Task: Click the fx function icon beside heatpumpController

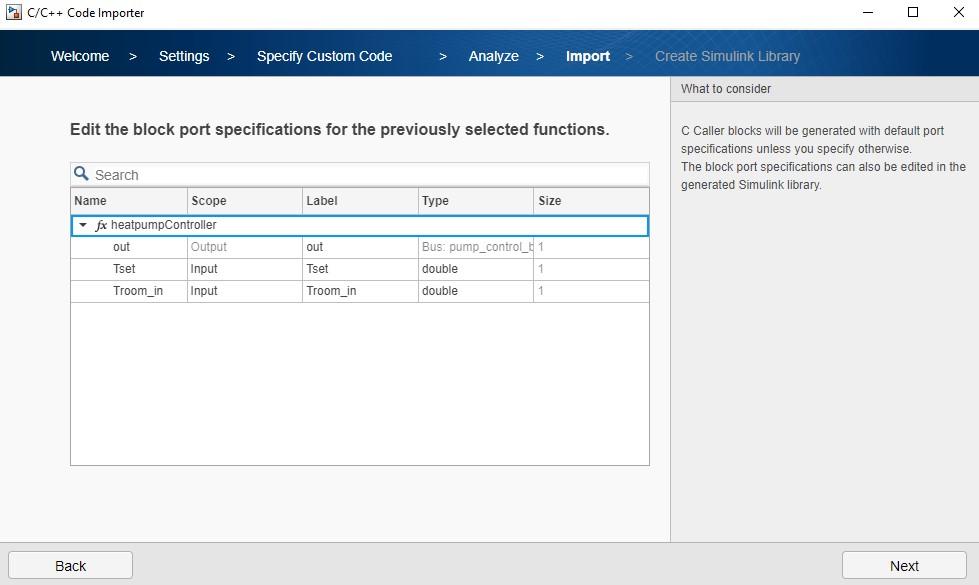Action: tap(101, 226)
